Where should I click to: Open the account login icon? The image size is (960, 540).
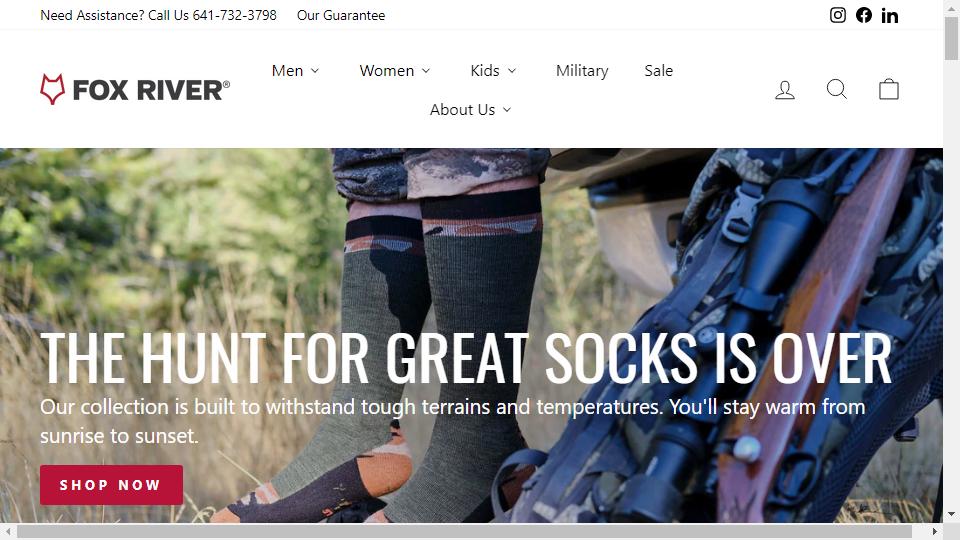(x=785, y=89)
